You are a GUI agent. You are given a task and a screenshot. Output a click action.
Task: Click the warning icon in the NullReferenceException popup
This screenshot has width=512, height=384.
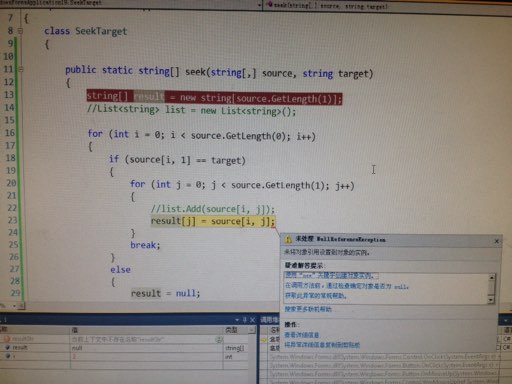[x=288, y=239]
